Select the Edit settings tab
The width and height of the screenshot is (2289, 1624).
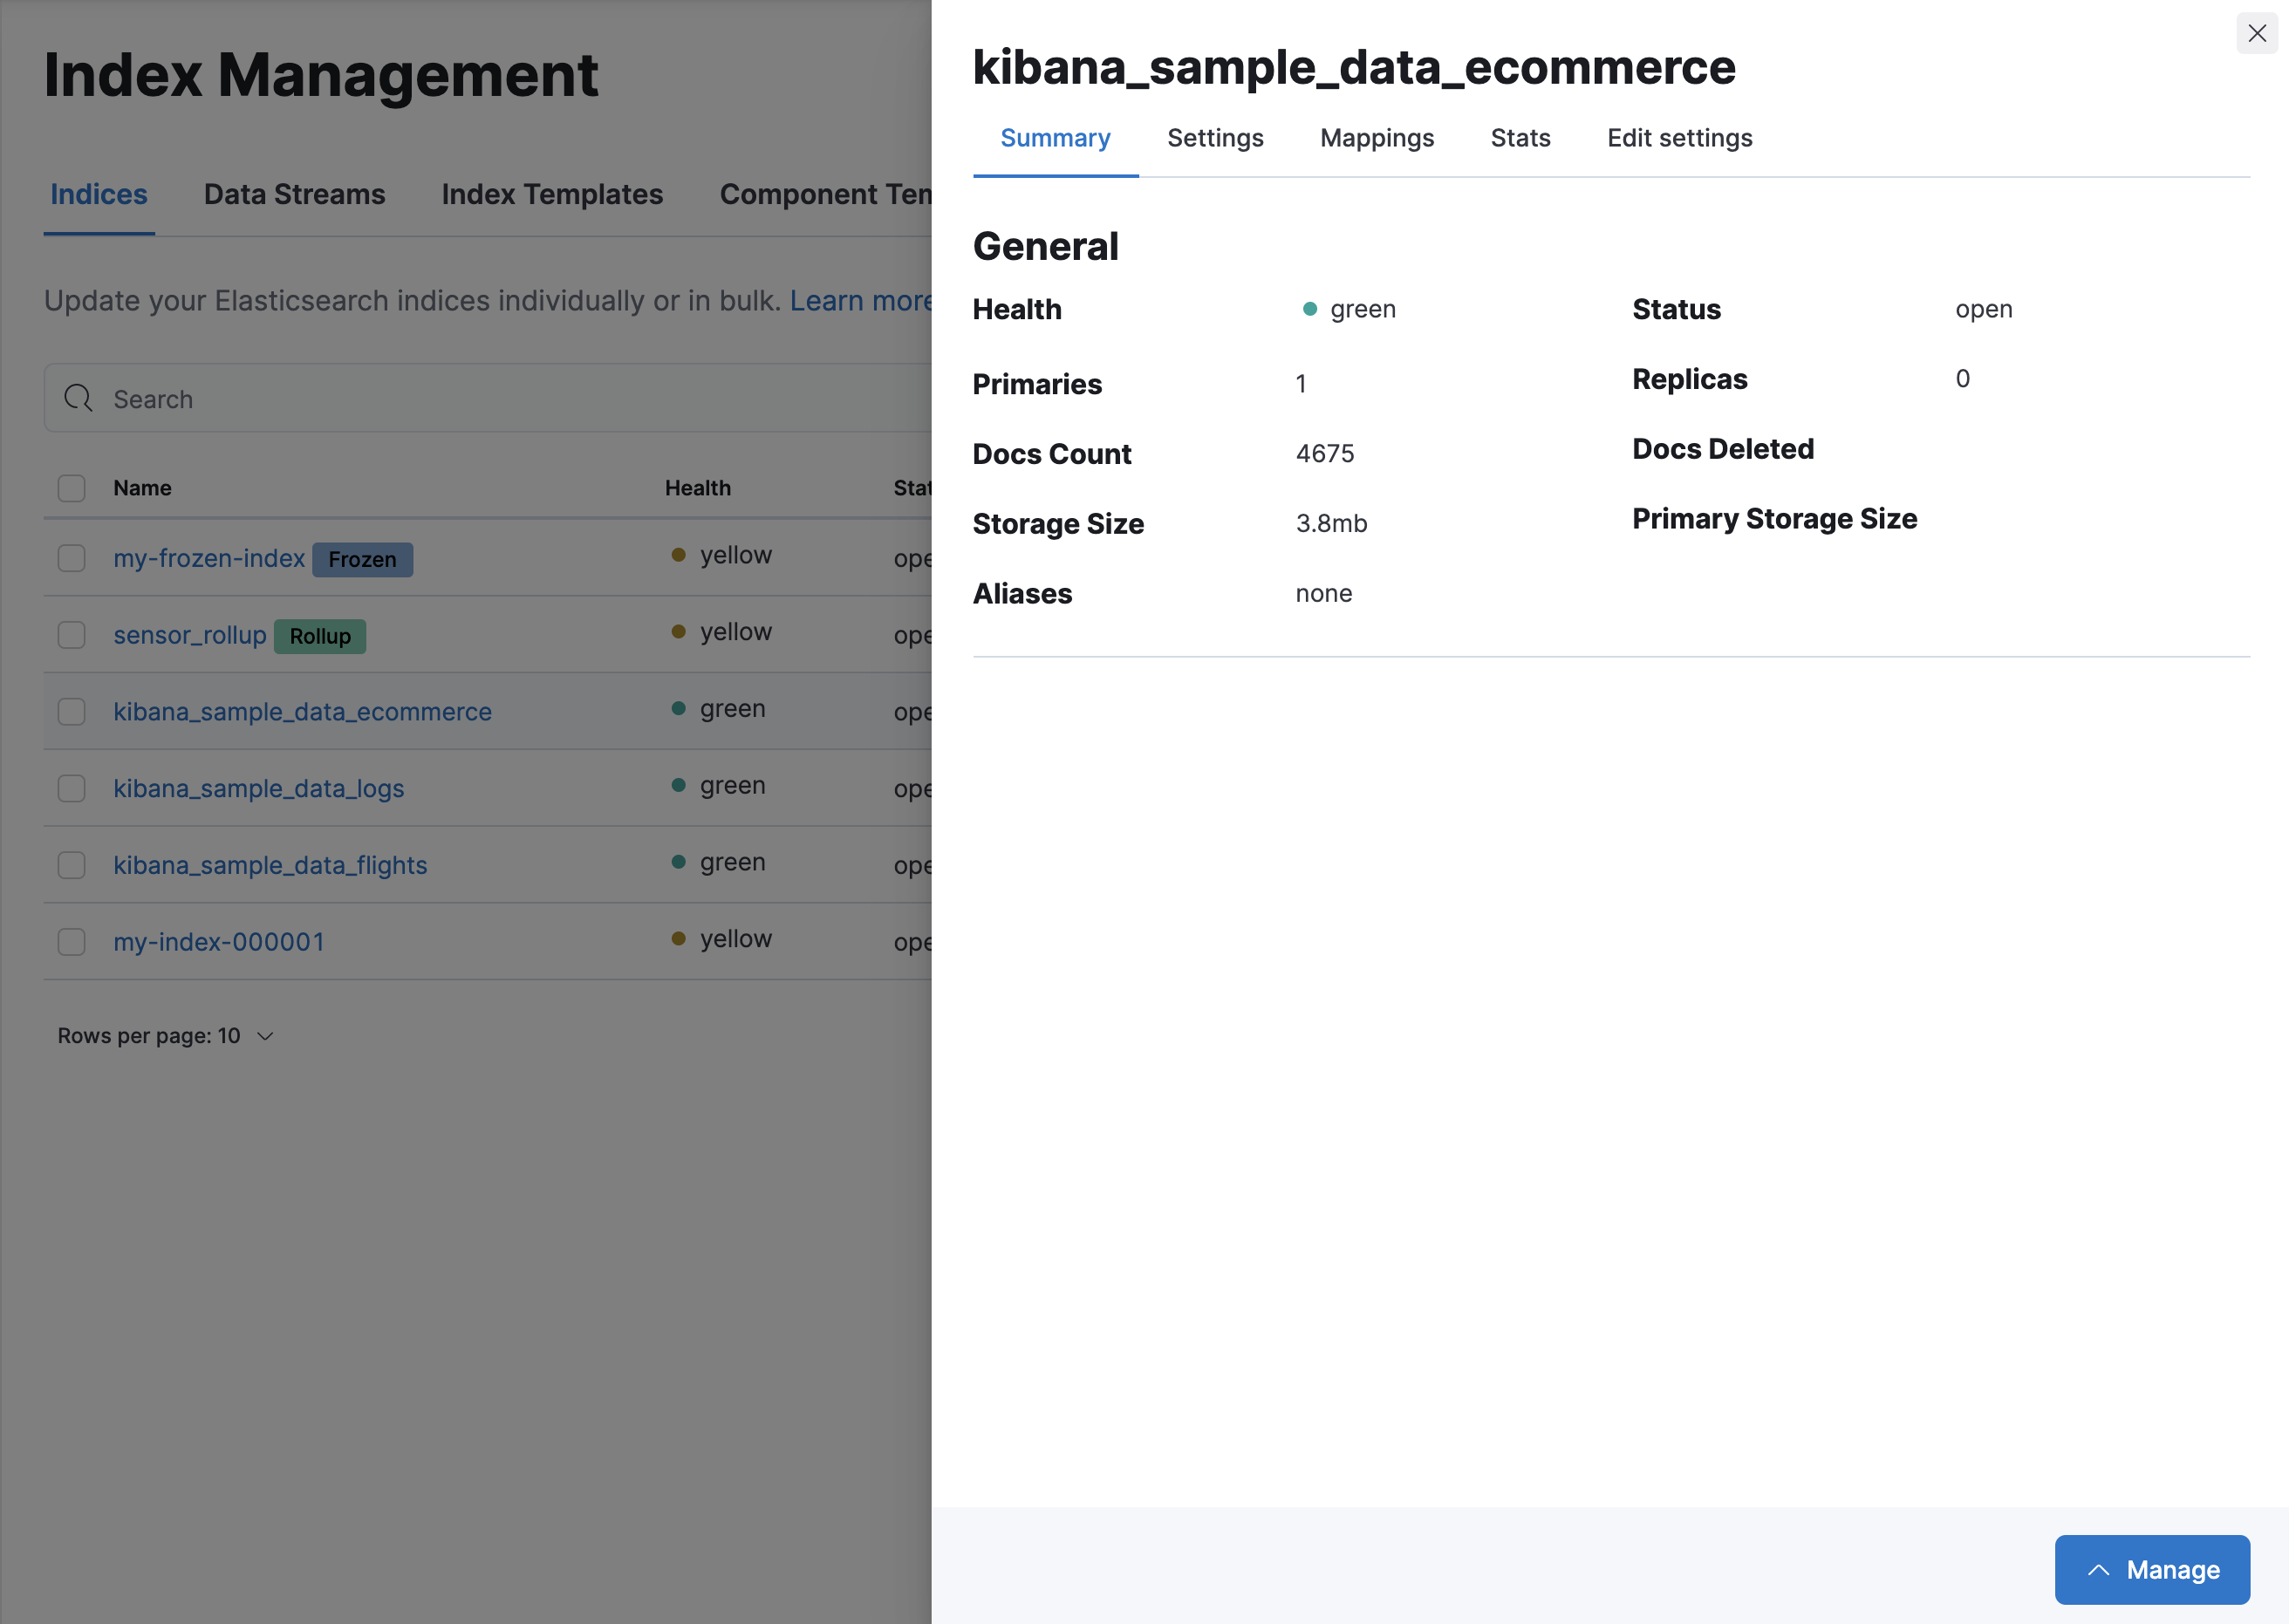1679,138
